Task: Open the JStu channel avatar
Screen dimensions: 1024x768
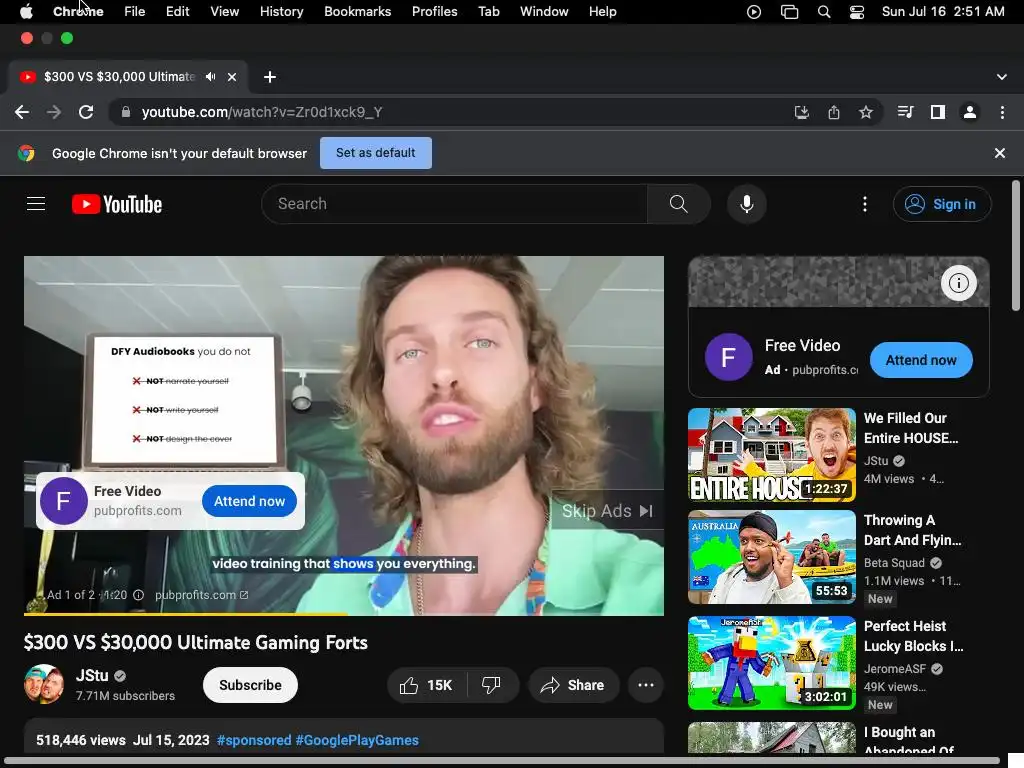Action: pos(44,684)
